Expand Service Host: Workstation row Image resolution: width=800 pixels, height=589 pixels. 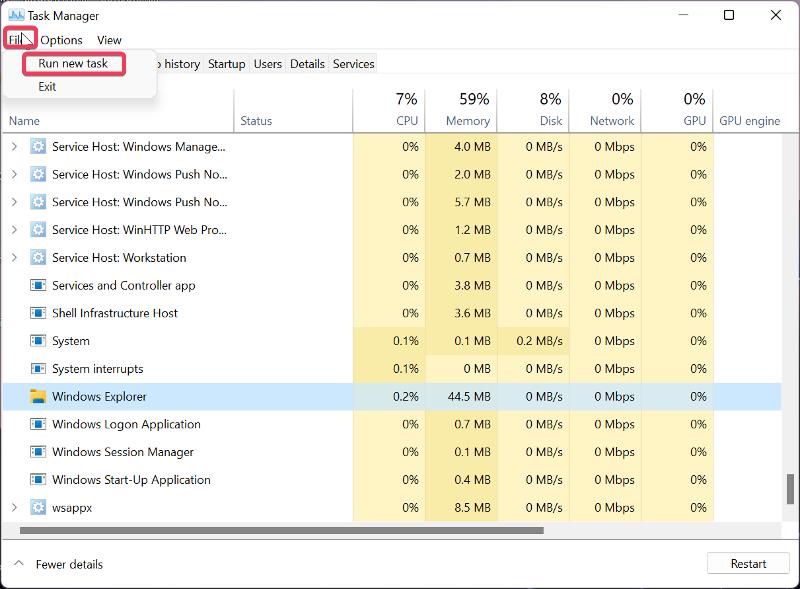coord(14,257)
